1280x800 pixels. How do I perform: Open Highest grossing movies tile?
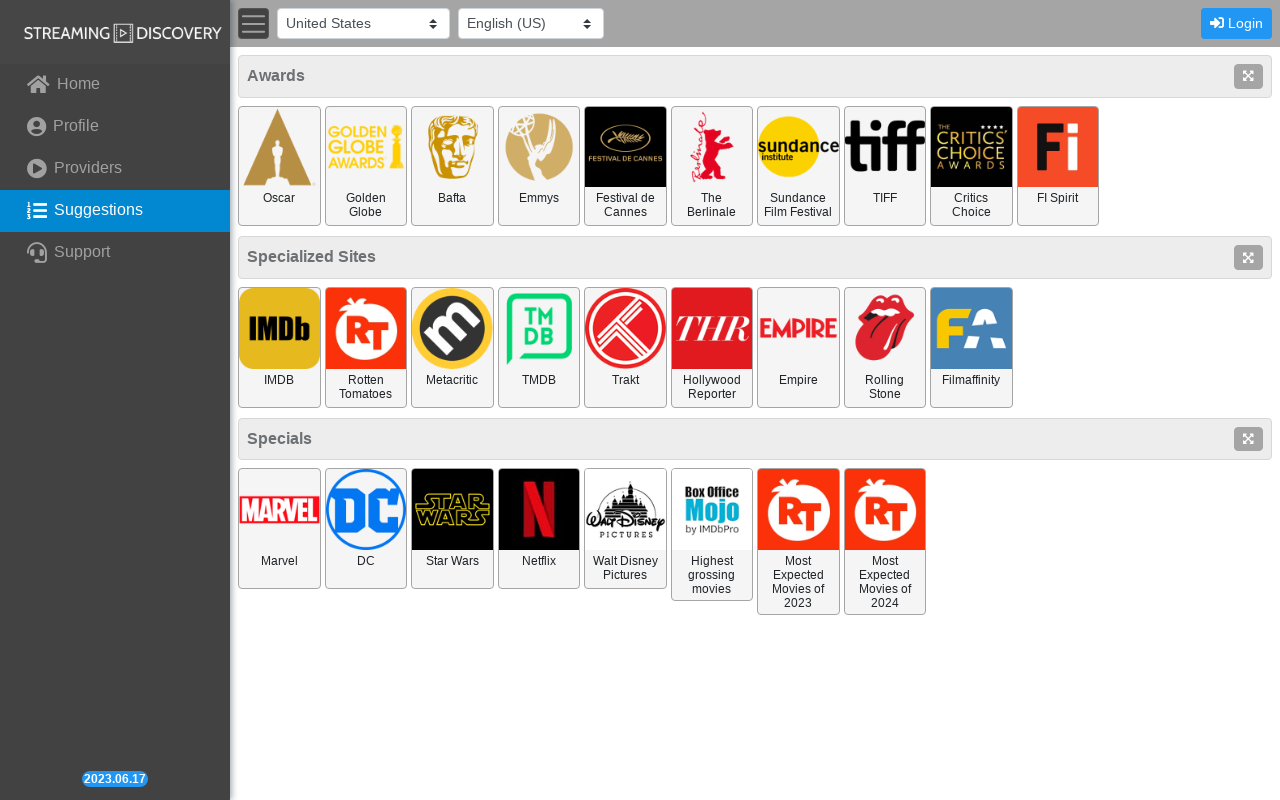pos(712,534)
